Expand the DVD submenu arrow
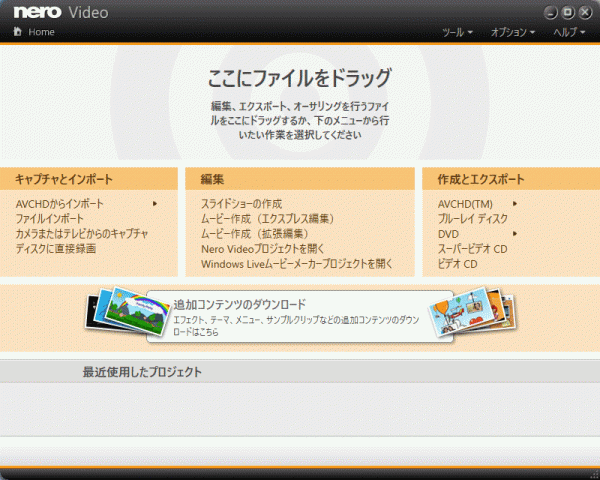The height and width of the screenshot is (480, 600). pos(515,233)
